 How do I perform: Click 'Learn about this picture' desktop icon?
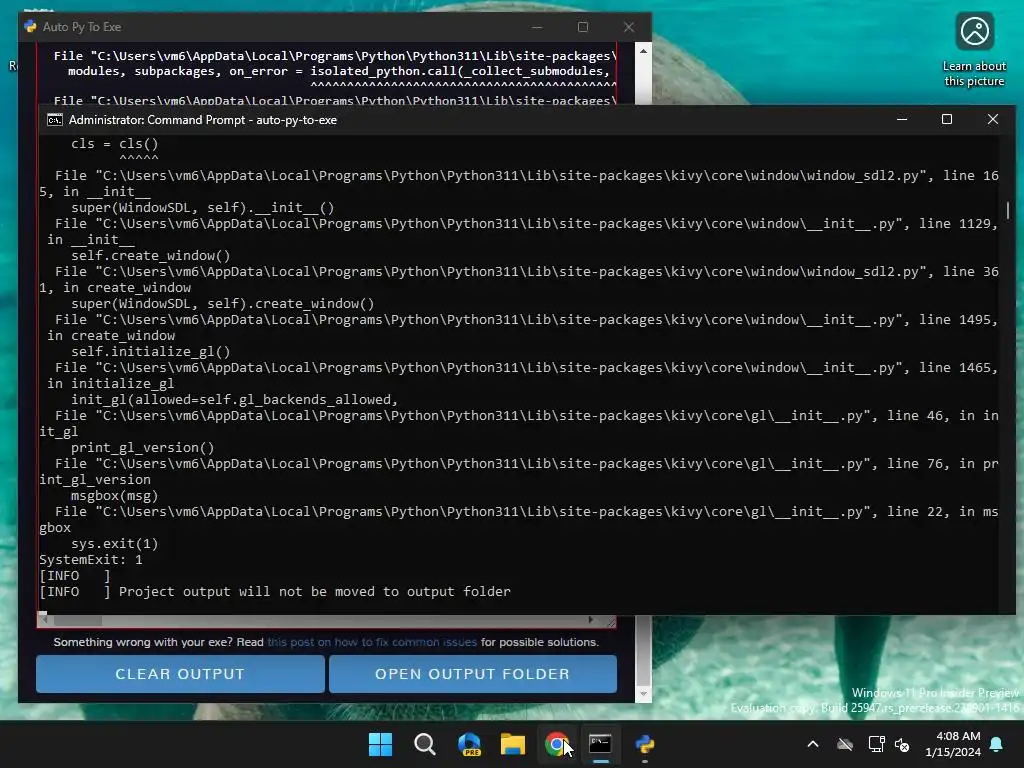(974, 50)
